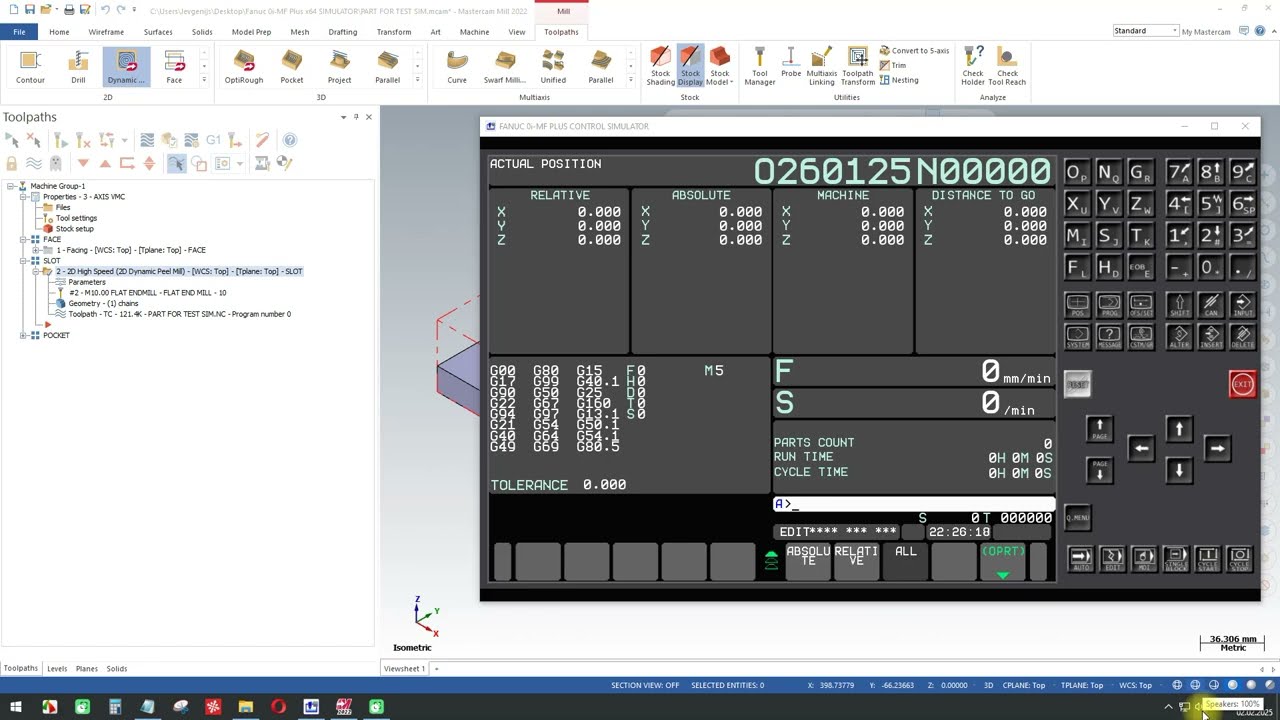Click the lock selected operations icon
This screenshot has height=720, width=1280.
tap(12, 163)
